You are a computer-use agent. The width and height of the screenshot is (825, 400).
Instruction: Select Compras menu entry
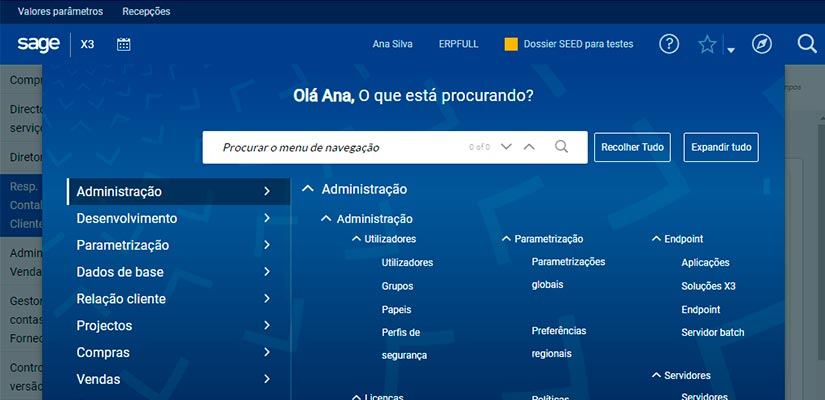click(x=179, y=352)
